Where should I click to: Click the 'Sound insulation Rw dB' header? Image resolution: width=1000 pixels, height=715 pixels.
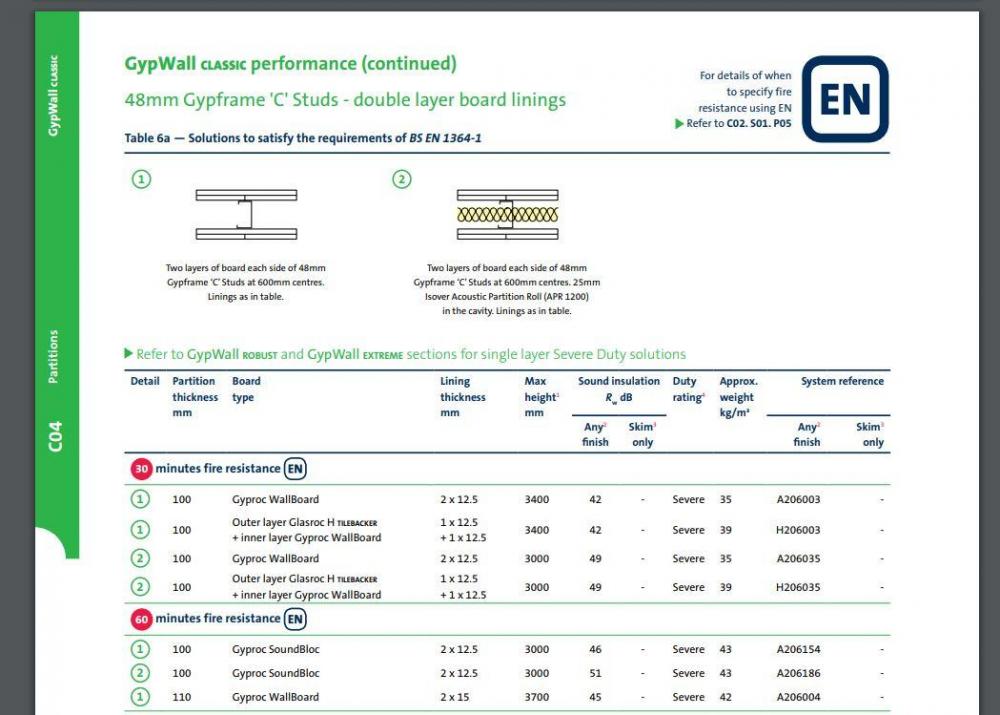(619, 390)
